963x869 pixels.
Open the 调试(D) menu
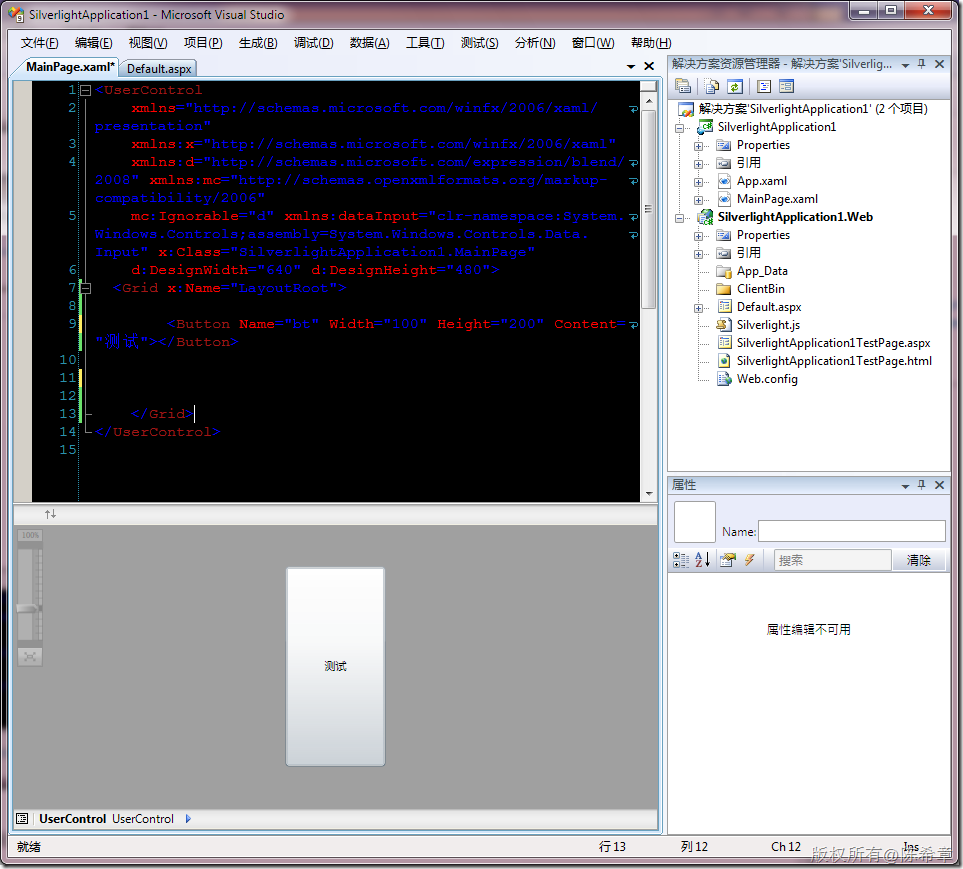pyautogui.click(x=313, y=42)
